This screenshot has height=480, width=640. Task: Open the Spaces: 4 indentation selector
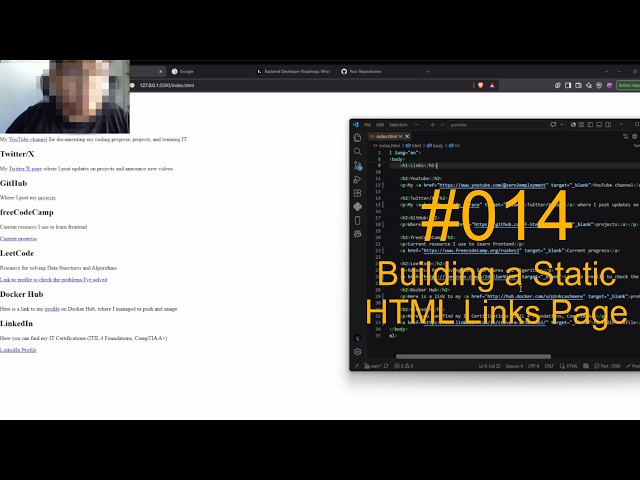[514, 366]
